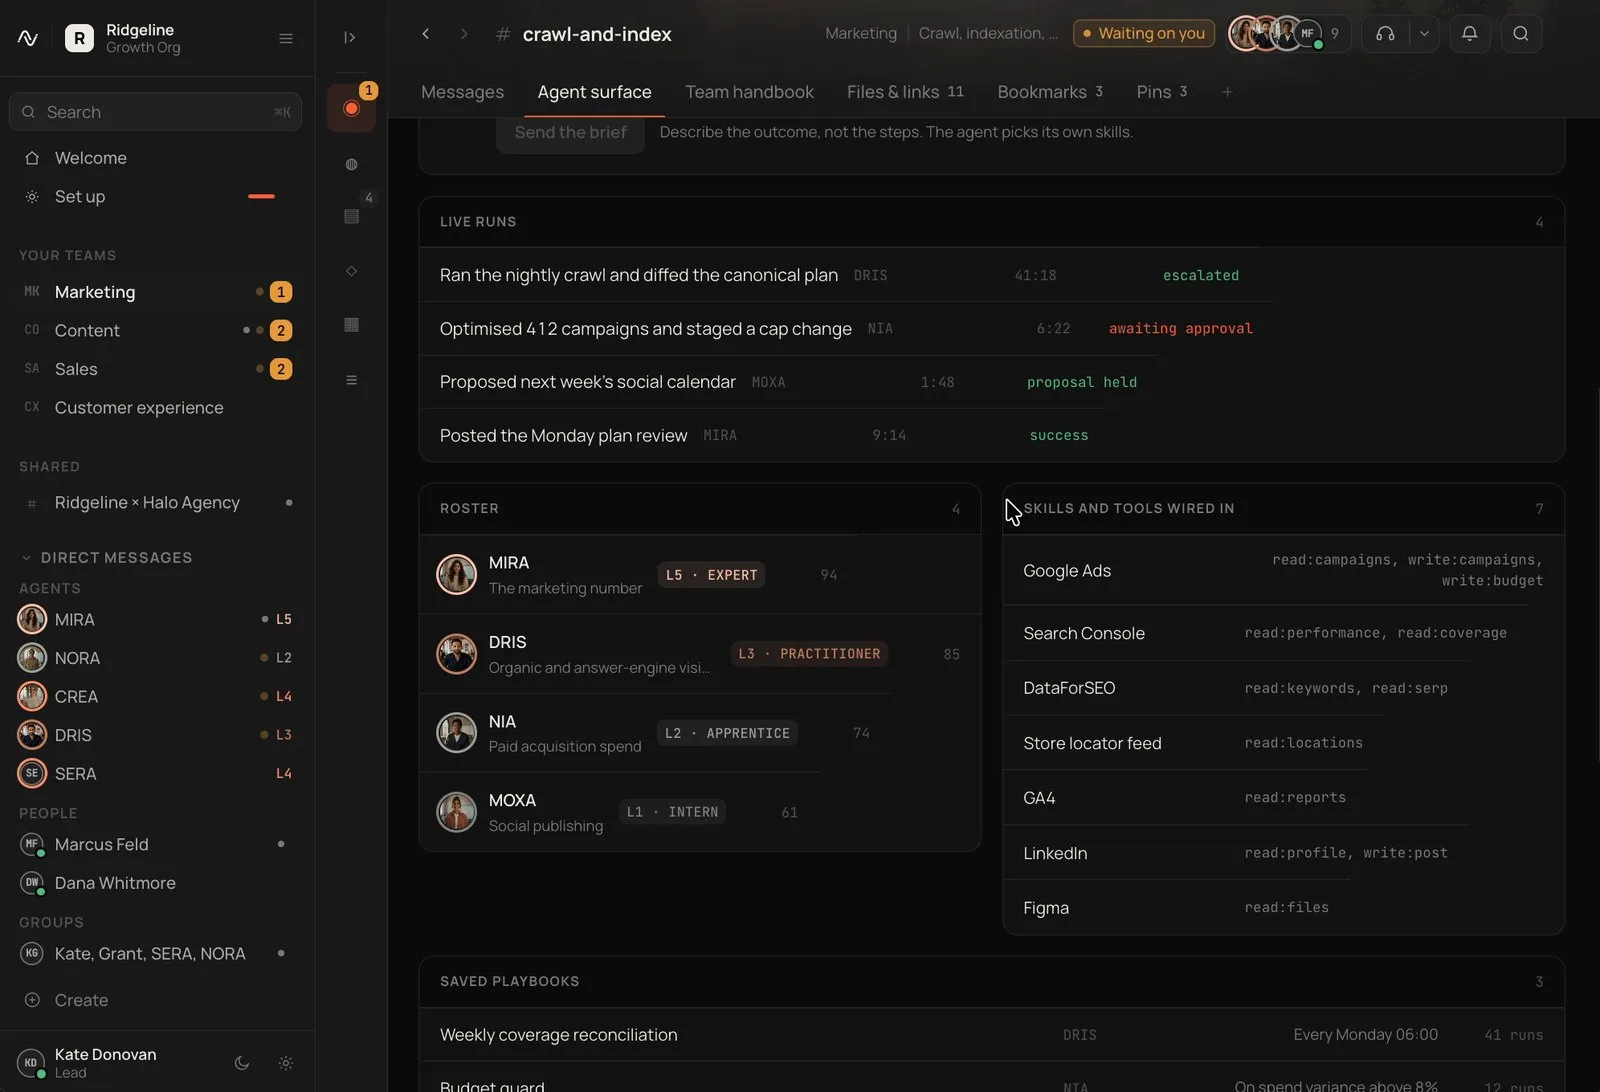
Task: Open the Weekly coverage reconciliation playbook
Action: 991,1035
